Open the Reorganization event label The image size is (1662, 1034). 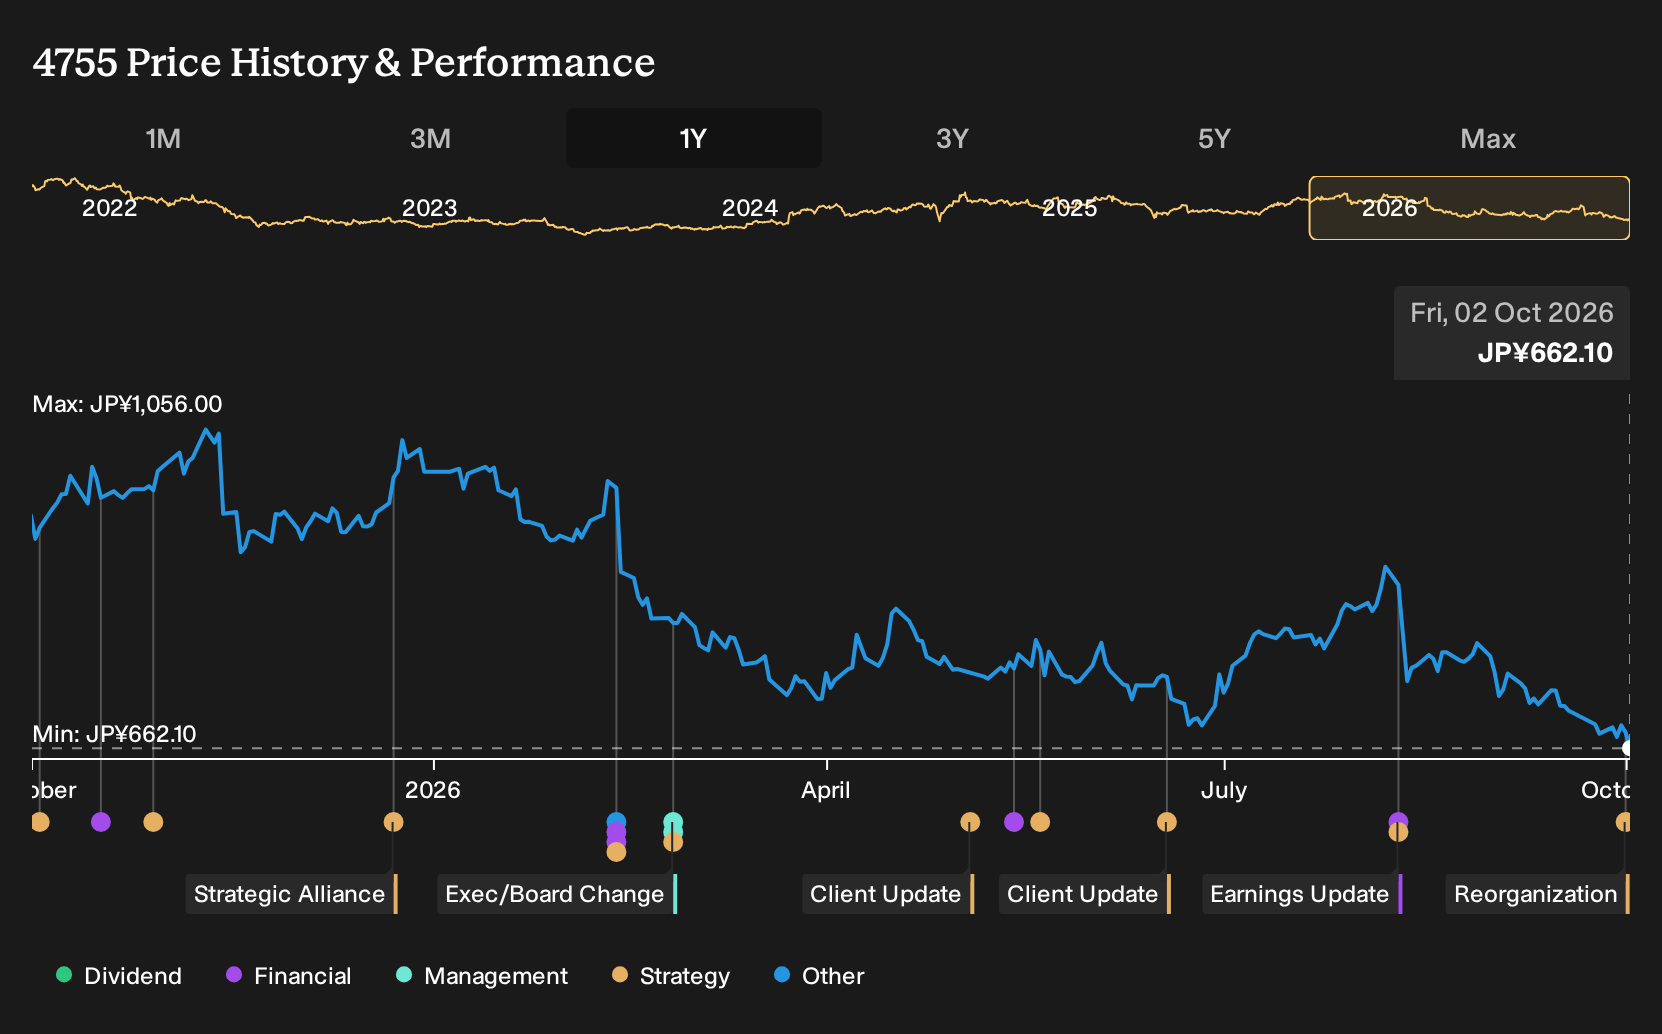point(1538,894)
